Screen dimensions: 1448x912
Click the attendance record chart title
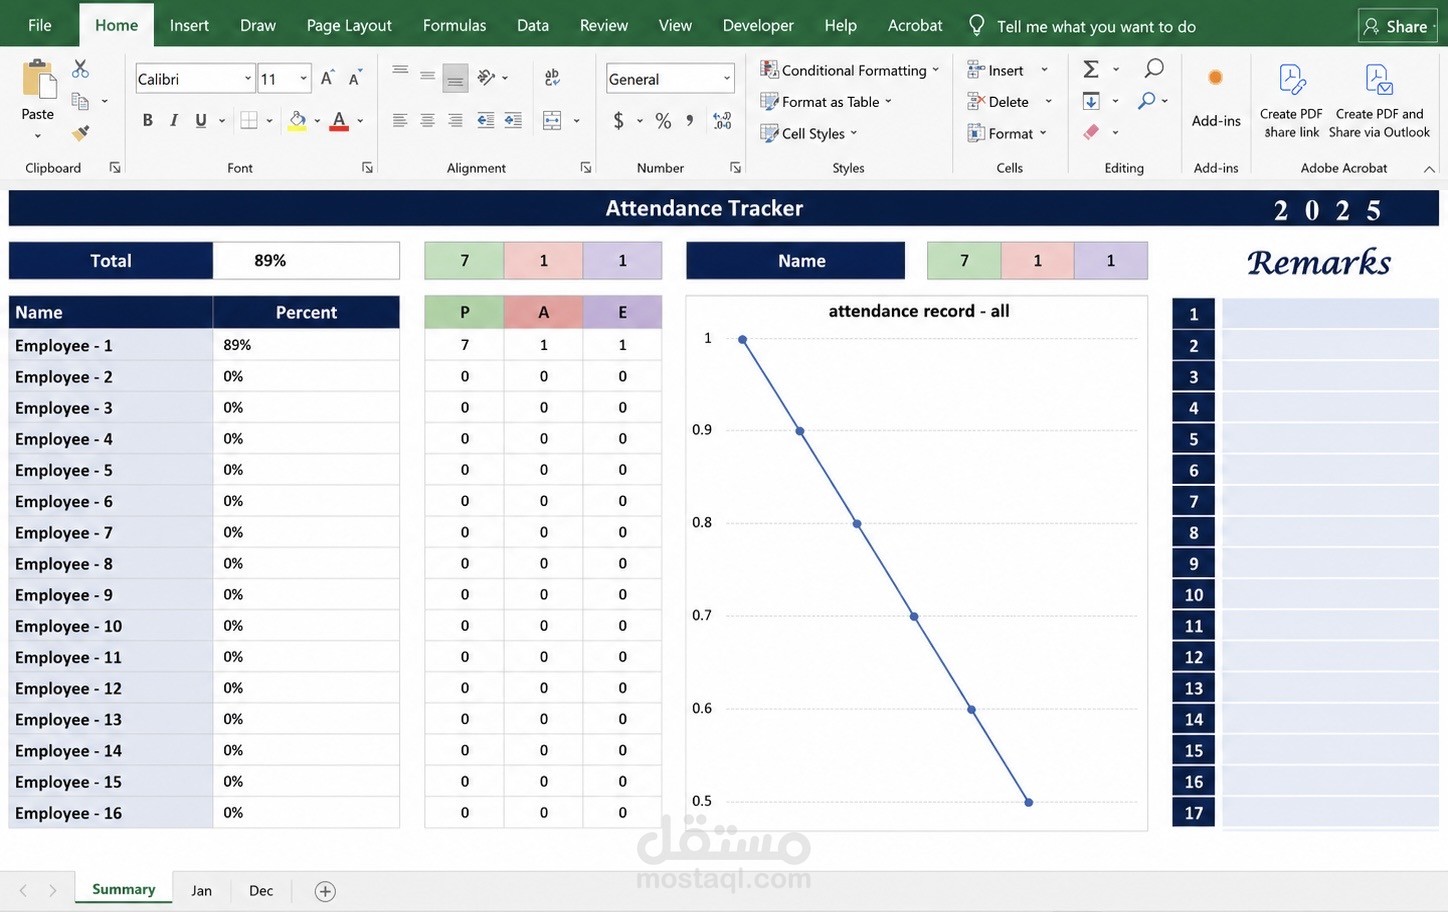[x=919, y=311]
